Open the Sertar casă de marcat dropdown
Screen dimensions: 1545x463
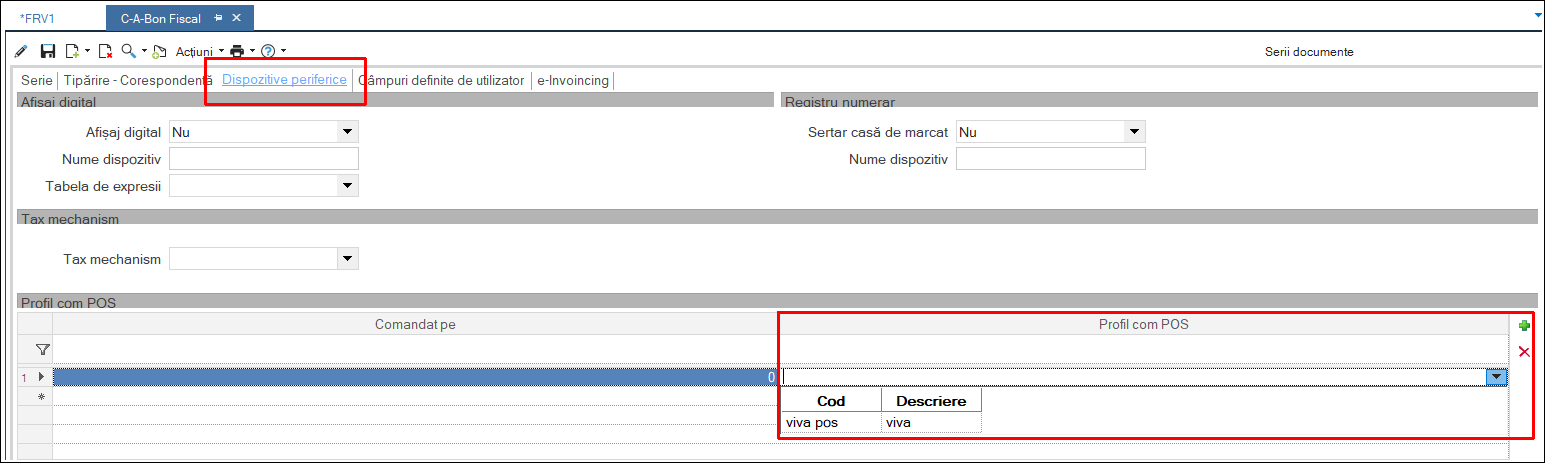(x=1133, y=132)
